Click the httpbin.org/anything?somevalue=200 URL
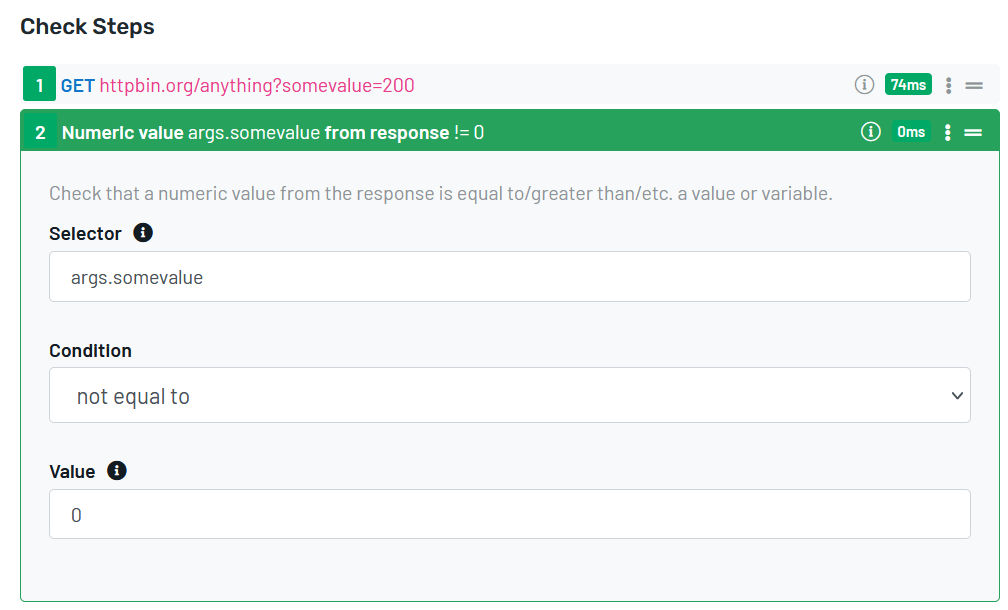The height and width of the screenshot is (610, 1008). pyautogui.click(x=257, y=86)
